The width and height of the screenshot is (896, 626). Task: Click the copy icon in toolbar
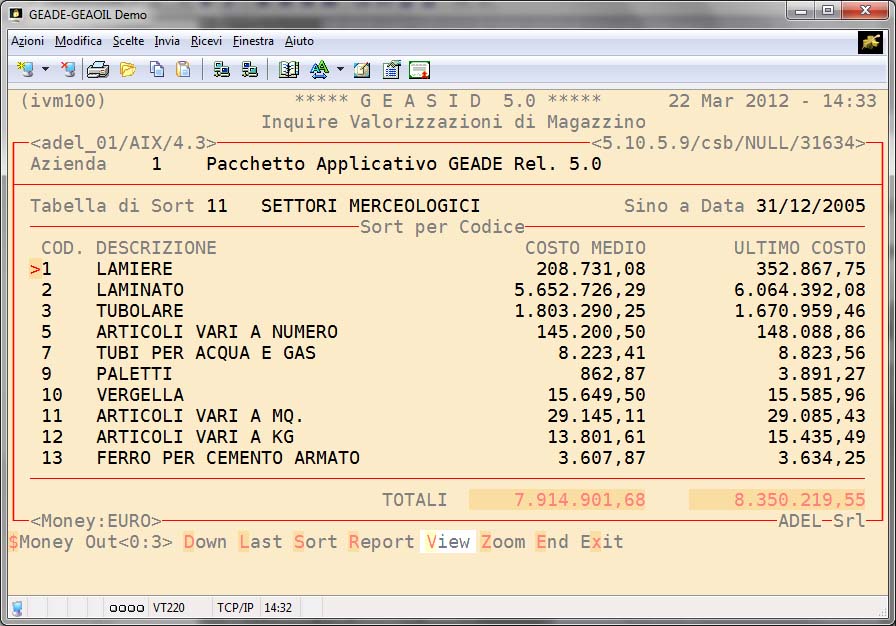[157, 69]
